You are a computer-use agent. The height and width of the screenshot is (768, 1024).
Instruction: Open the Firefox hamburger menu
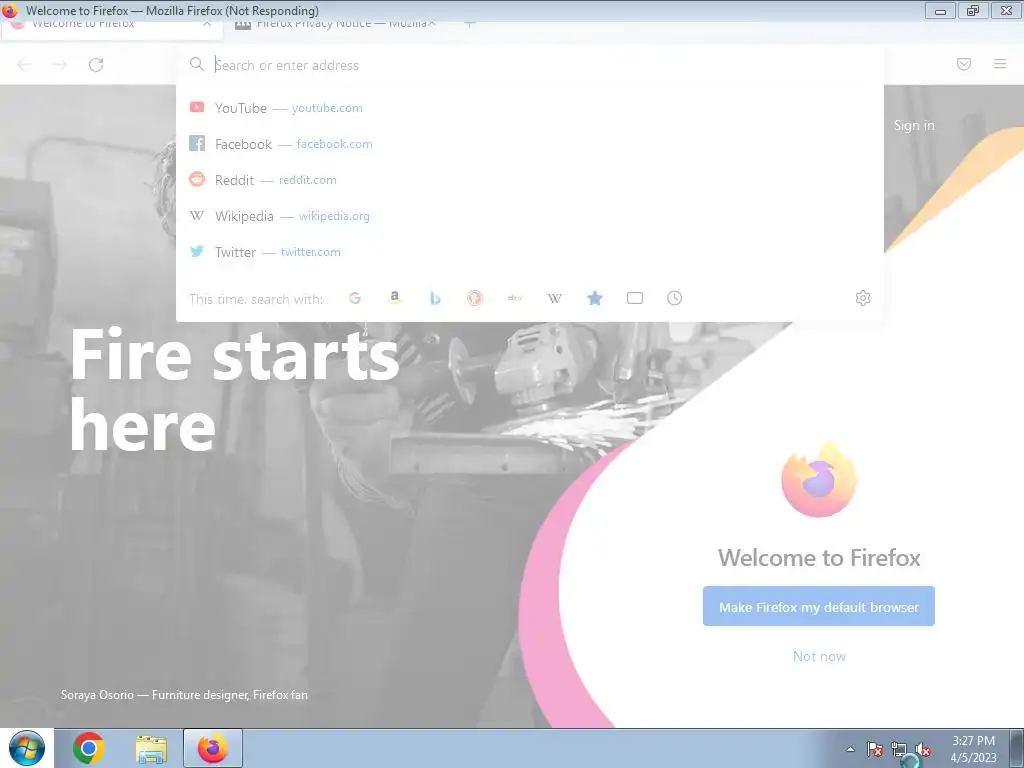tap(1000, 64)
